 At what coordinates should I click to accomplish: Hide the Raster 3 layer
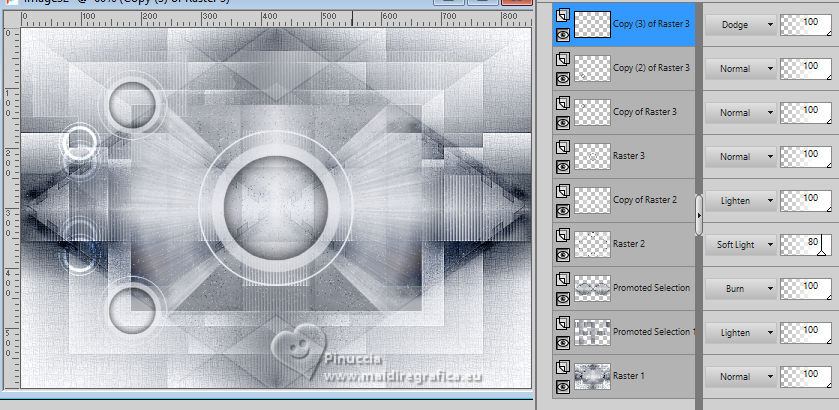click(562, 167)
